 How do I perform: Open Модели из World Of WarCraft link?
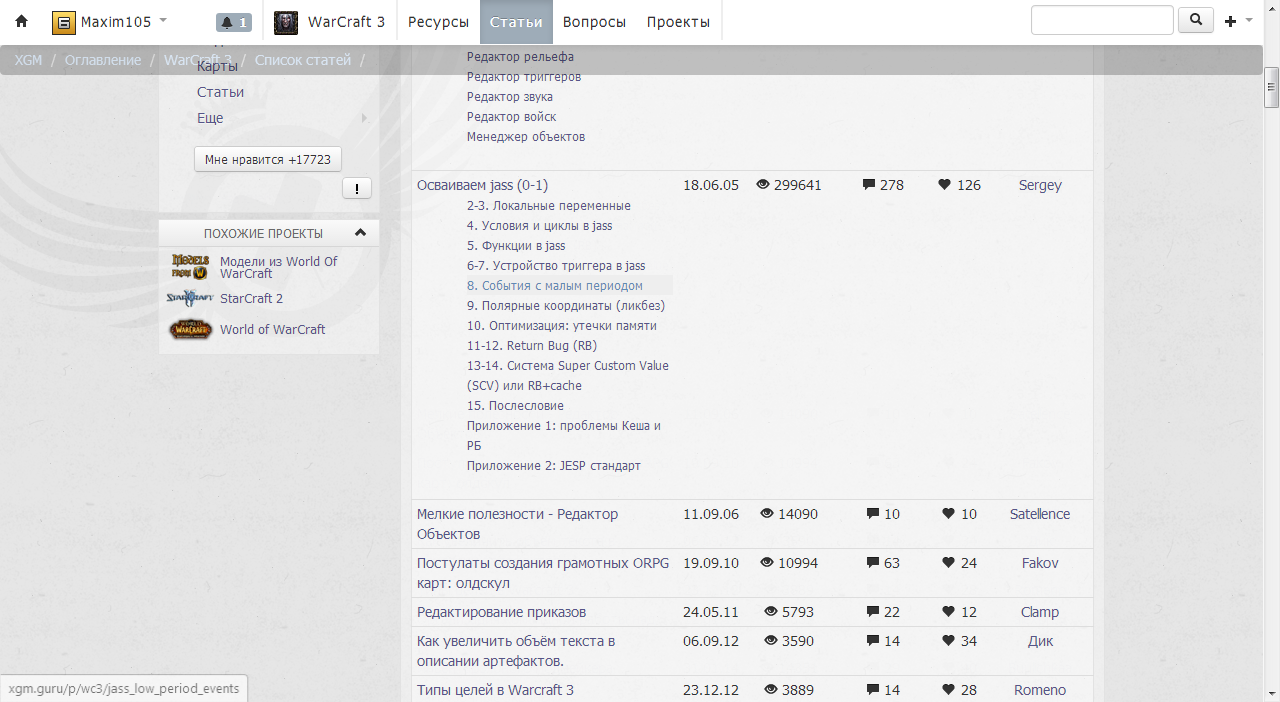(x=279, y=267)
